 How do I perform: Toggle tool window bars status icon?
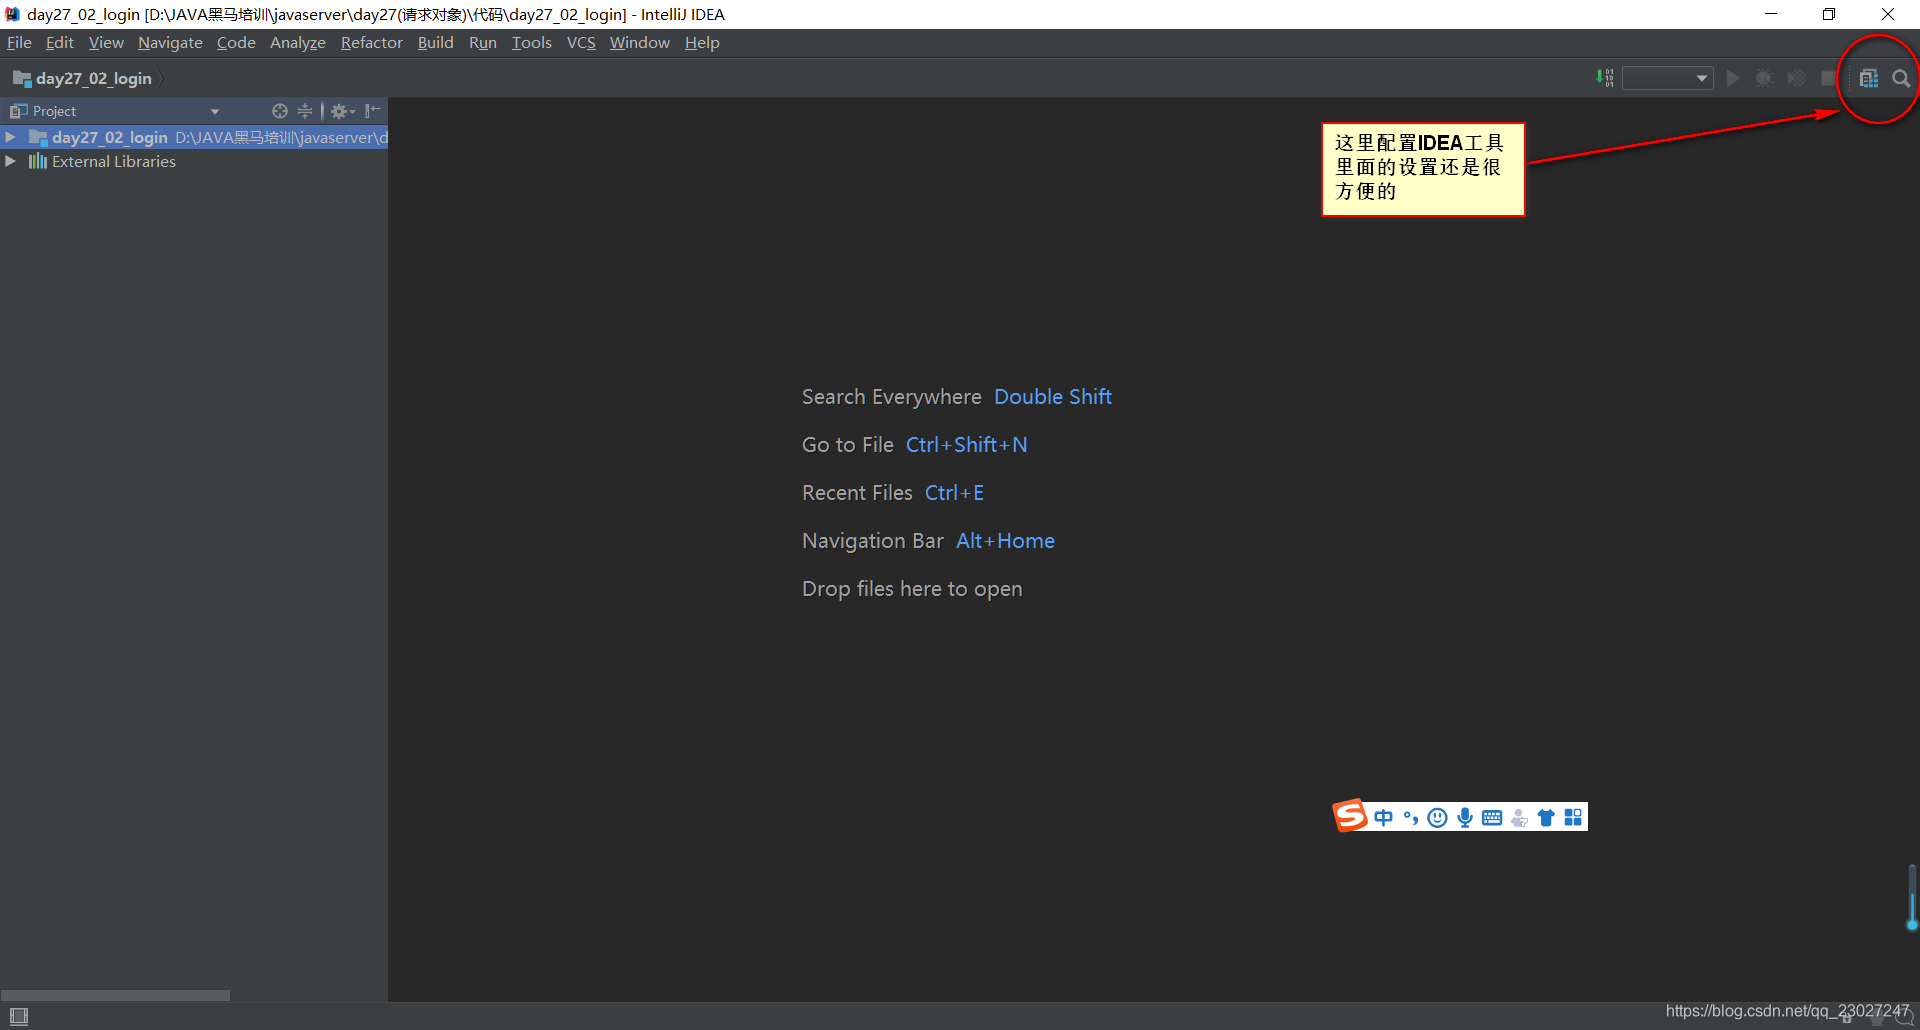click(19, 1016)
